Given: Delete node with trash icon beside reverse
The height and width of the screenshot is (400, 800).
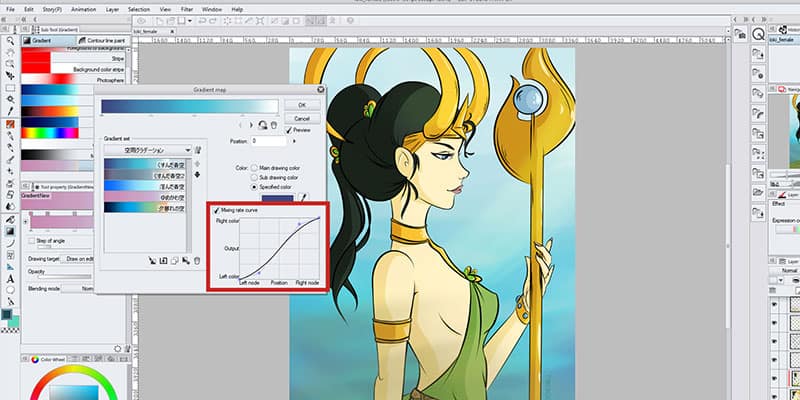Looking at the screenshot, I should pos(273,125).
